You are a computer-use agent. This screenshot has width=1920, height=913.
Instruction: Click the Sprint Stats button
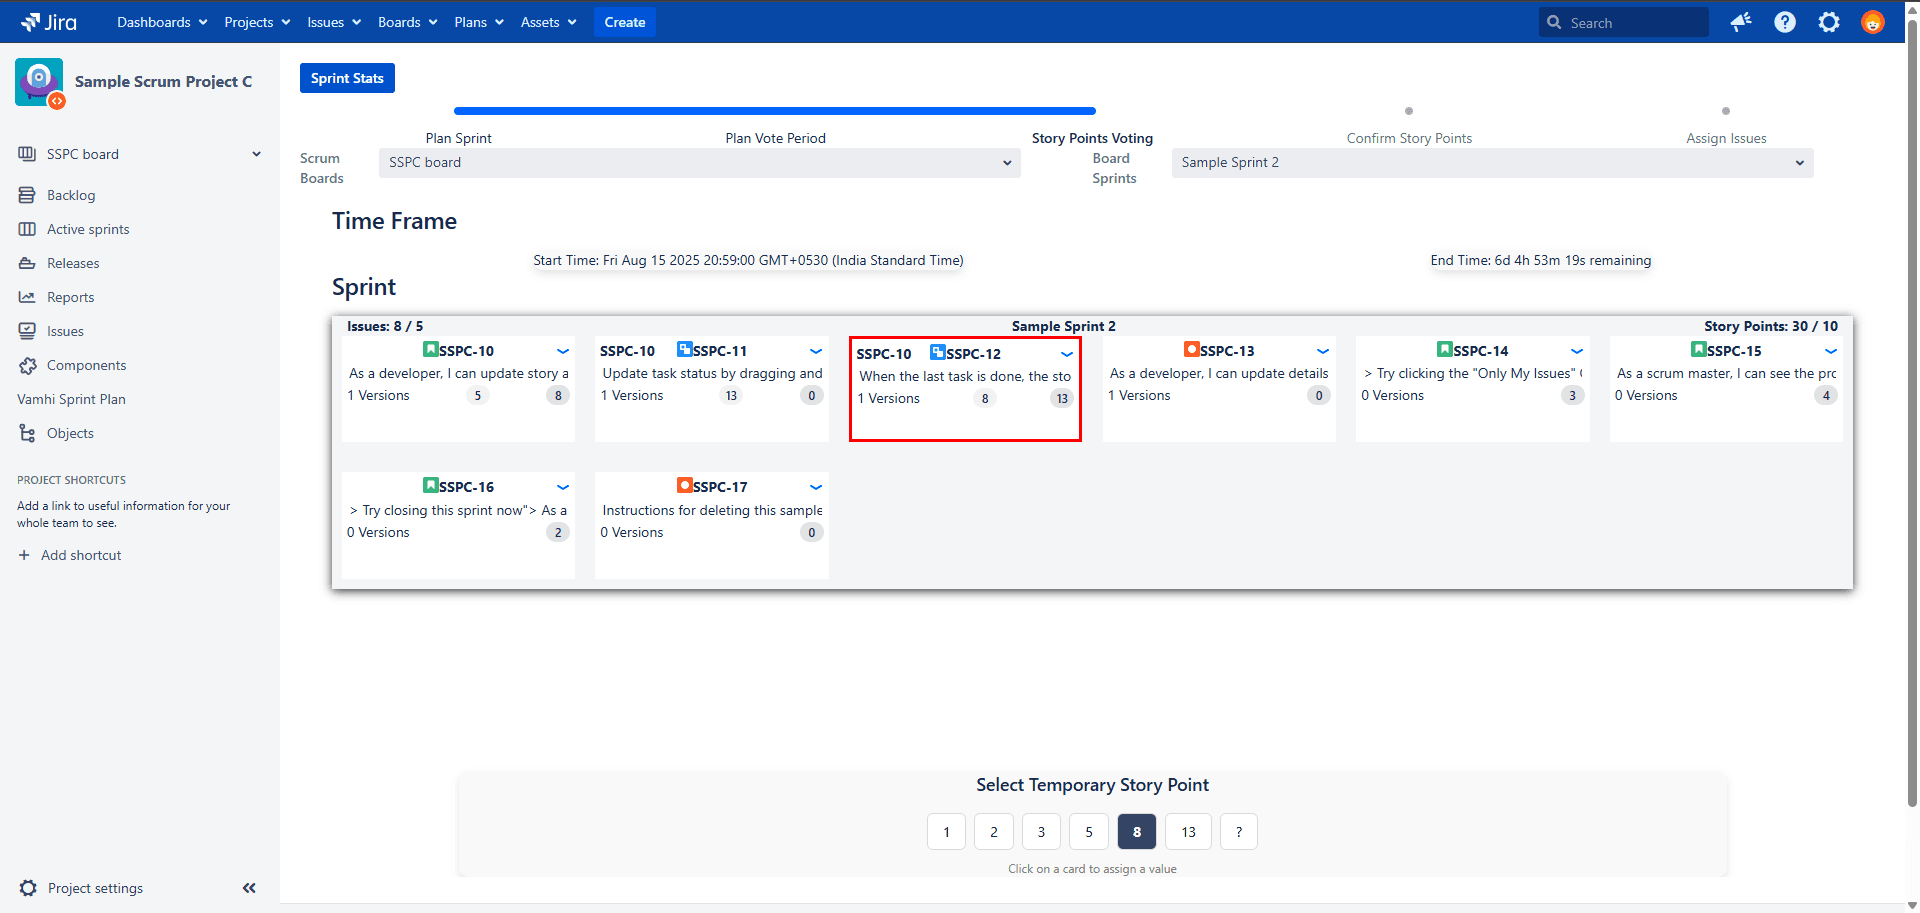click(x=347, y=78)
